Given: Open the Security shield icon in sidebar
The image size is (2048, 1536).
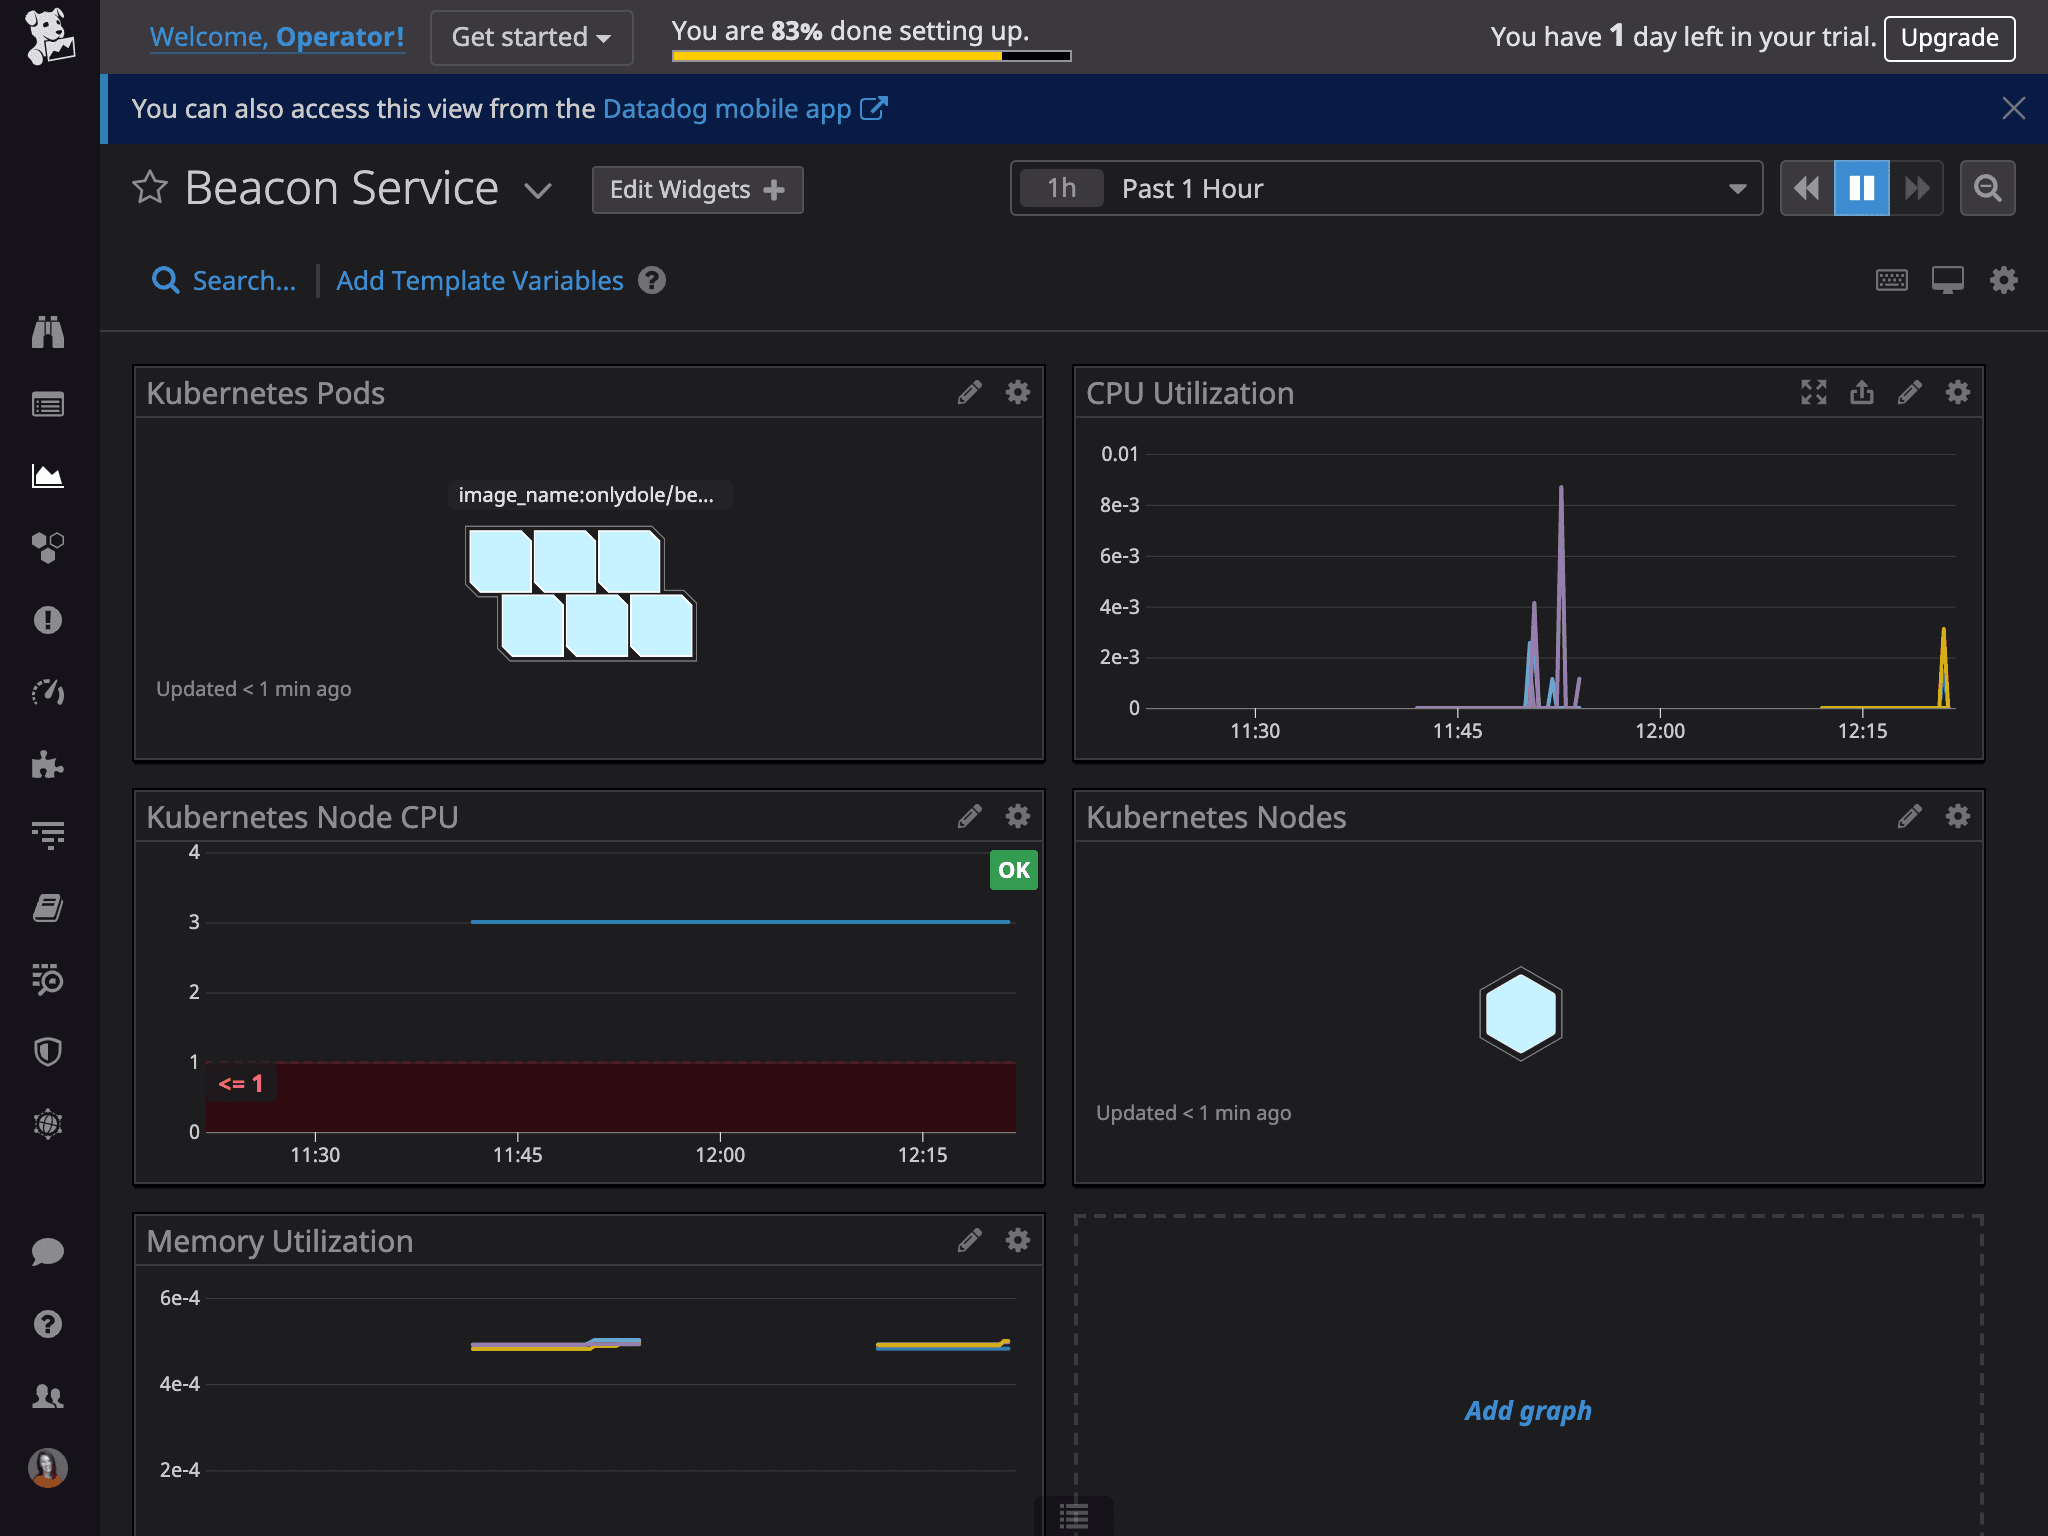Looking at the screenshot, I should click(x=48, y=1051).
